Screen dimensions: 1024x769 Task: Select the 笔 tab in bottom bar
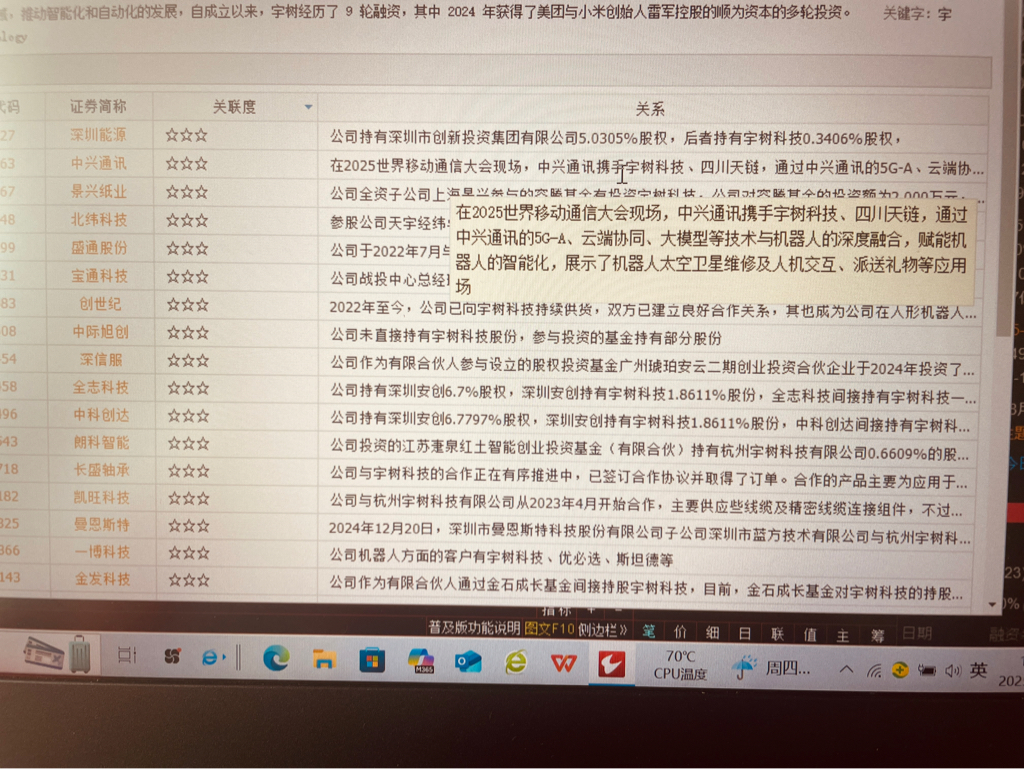click(x=648, y=631)
